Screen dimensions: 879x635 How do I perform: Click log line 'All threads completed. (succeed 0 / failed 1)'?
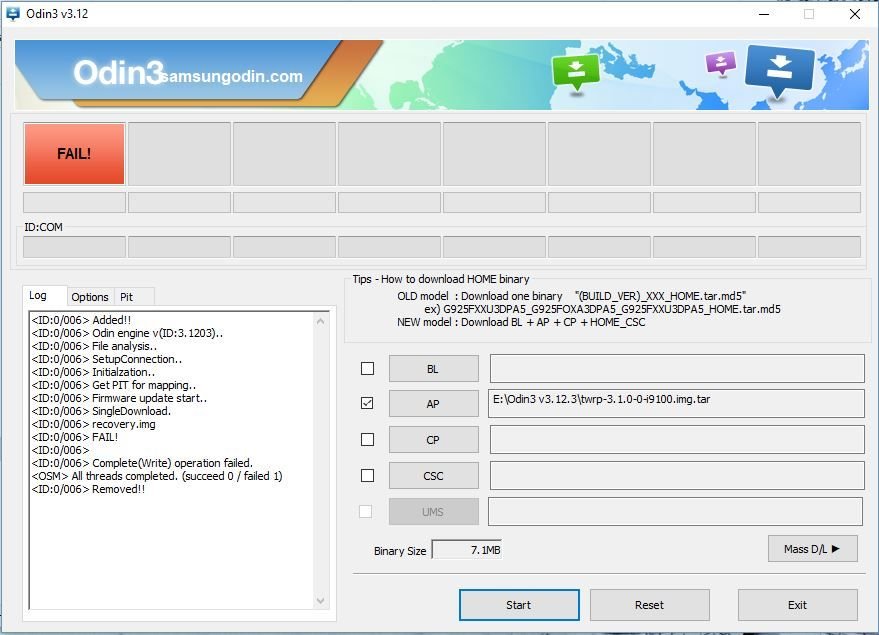[177, 476]
